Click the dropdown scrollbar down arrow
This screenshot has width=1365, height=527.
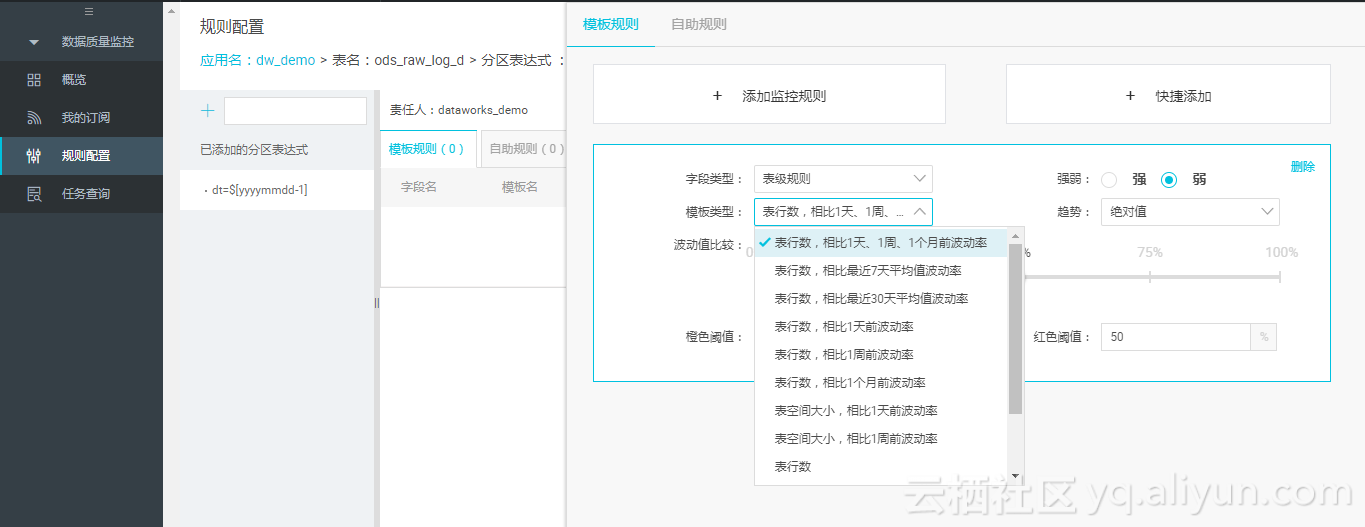coord(1015,476)
